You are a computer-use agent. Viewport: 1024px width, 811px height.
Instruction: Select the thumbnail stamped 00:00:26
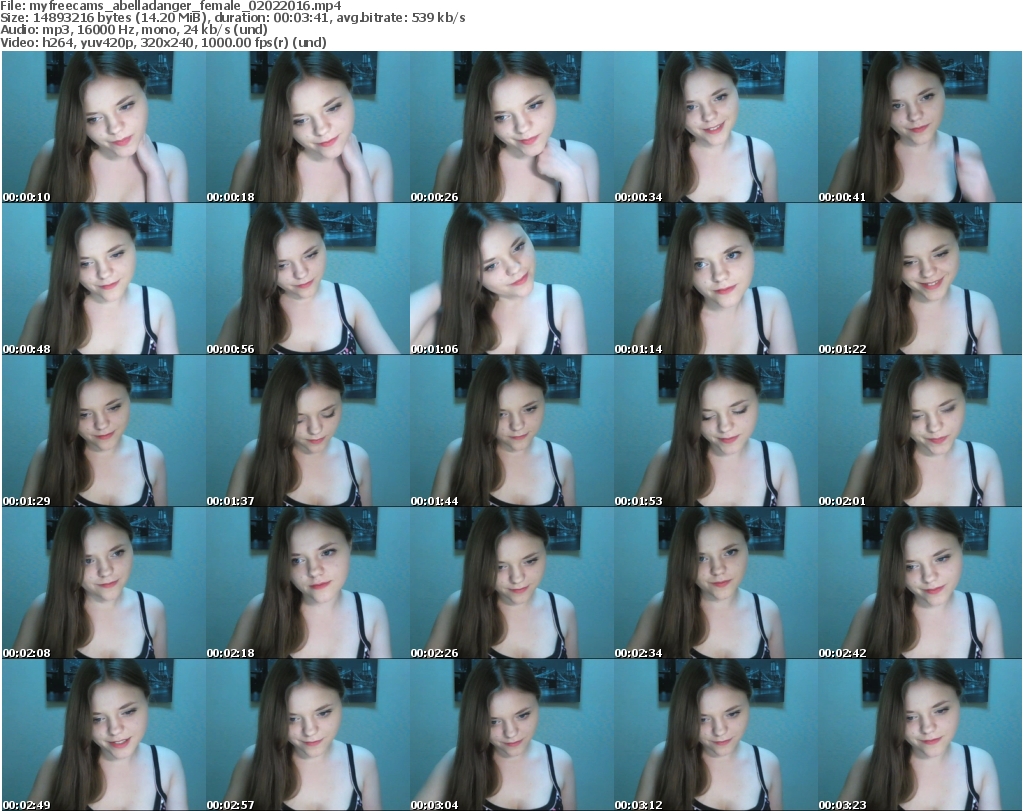coord(511,127)
